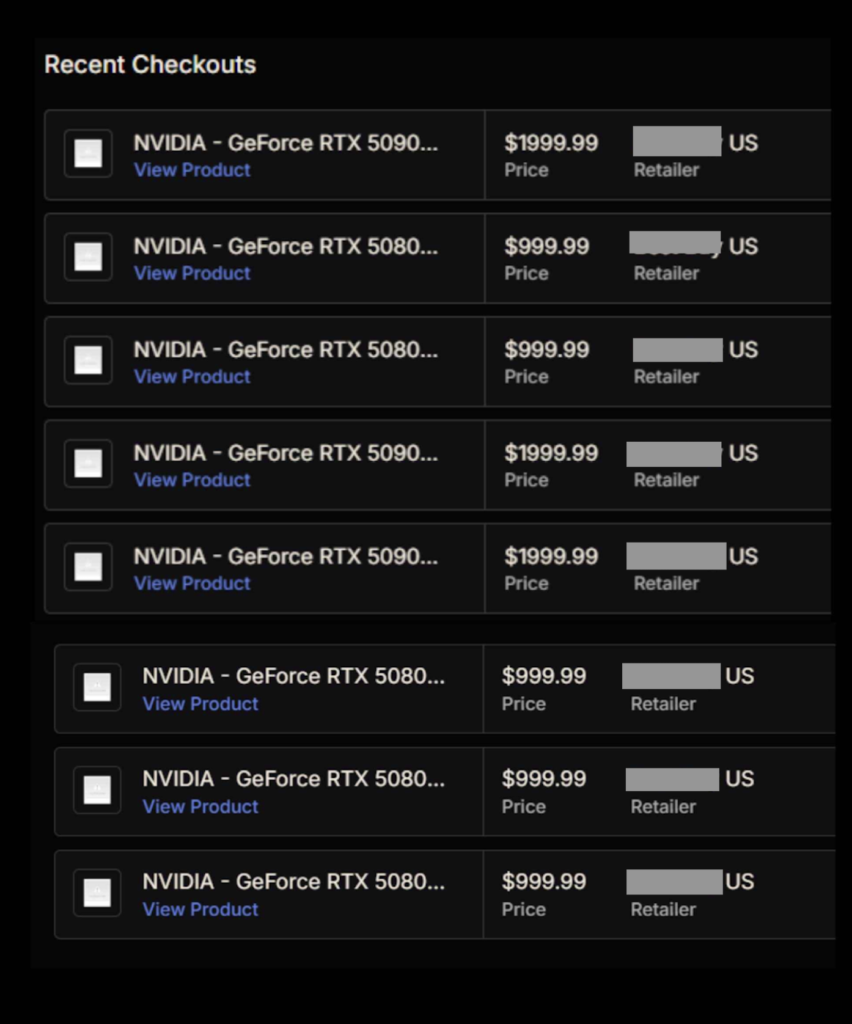Click the RTX 5090 product title in the first row
The height and width of the screenshot is (1024, 852).
(x=286, y=143)
